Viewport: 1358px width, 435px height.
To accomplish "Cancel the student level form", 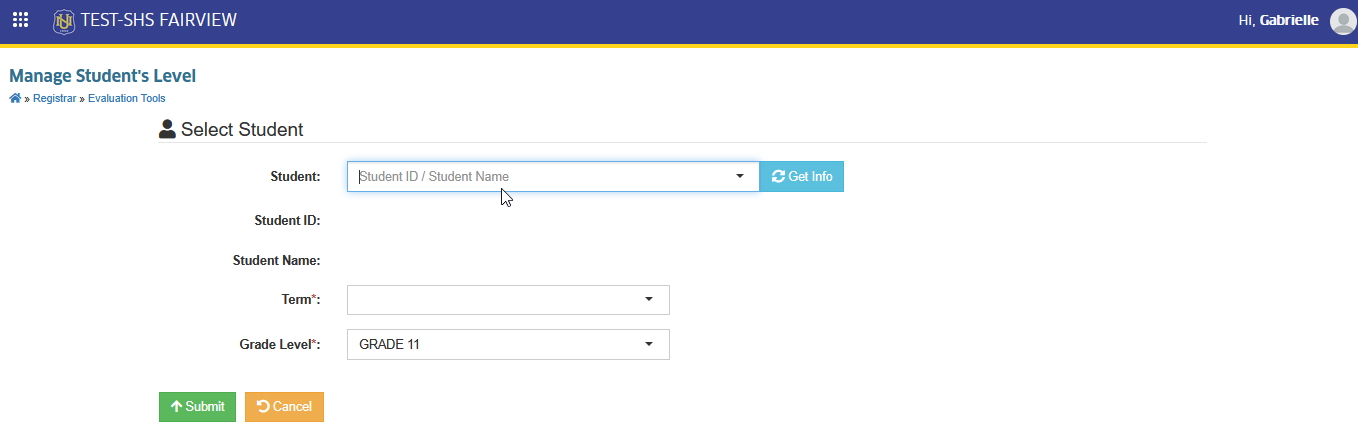I will (x=284, y=407).
